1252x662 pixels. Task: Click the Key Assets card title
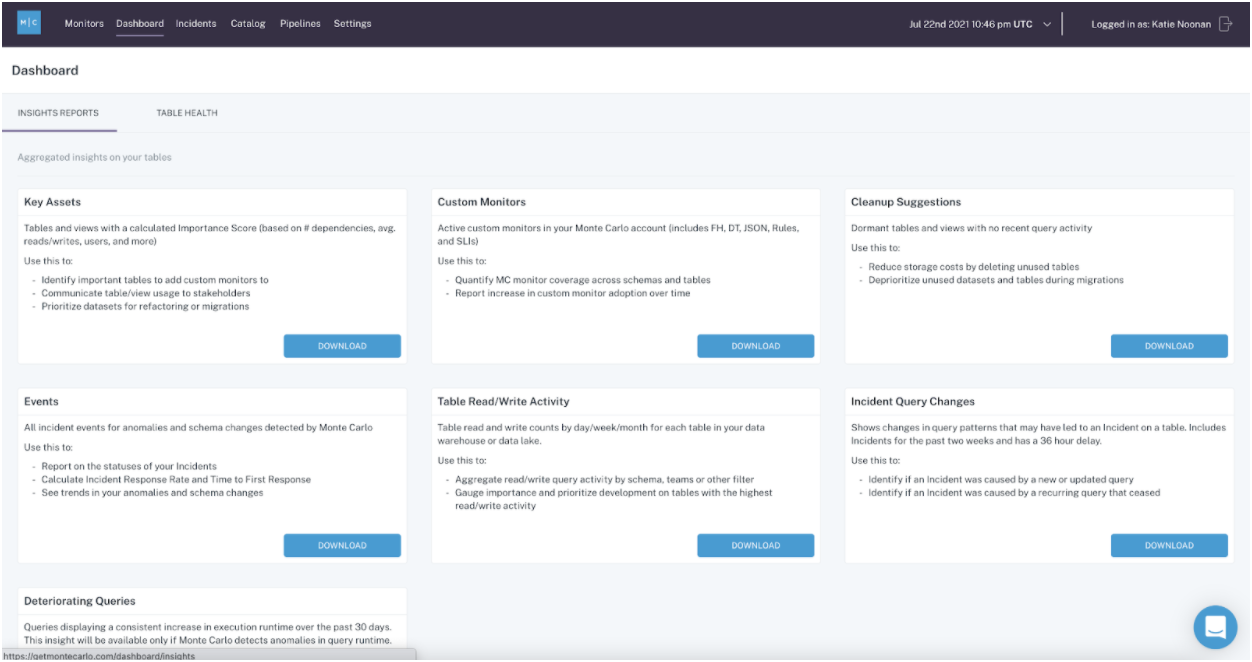[53, 202]
